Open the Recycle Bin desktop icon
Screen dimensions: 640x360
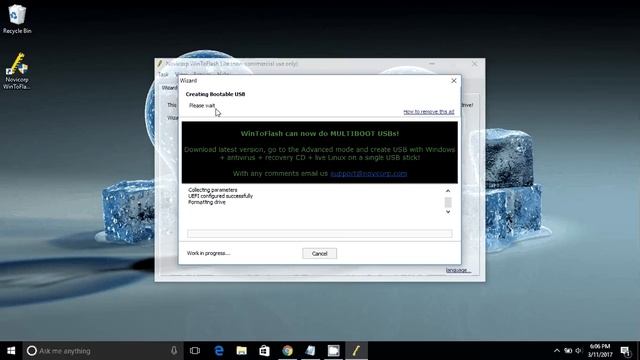tap(17, 19)
